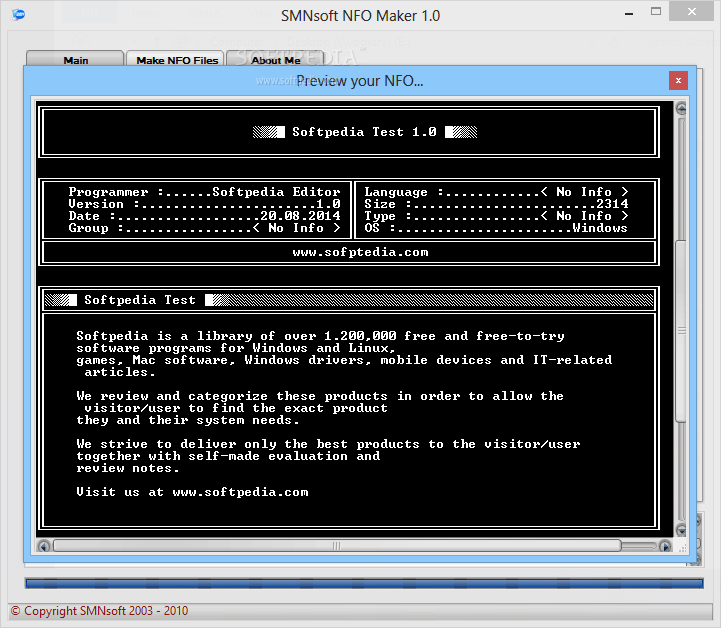Click the horizontal scroll left arrow

[44, 546]
